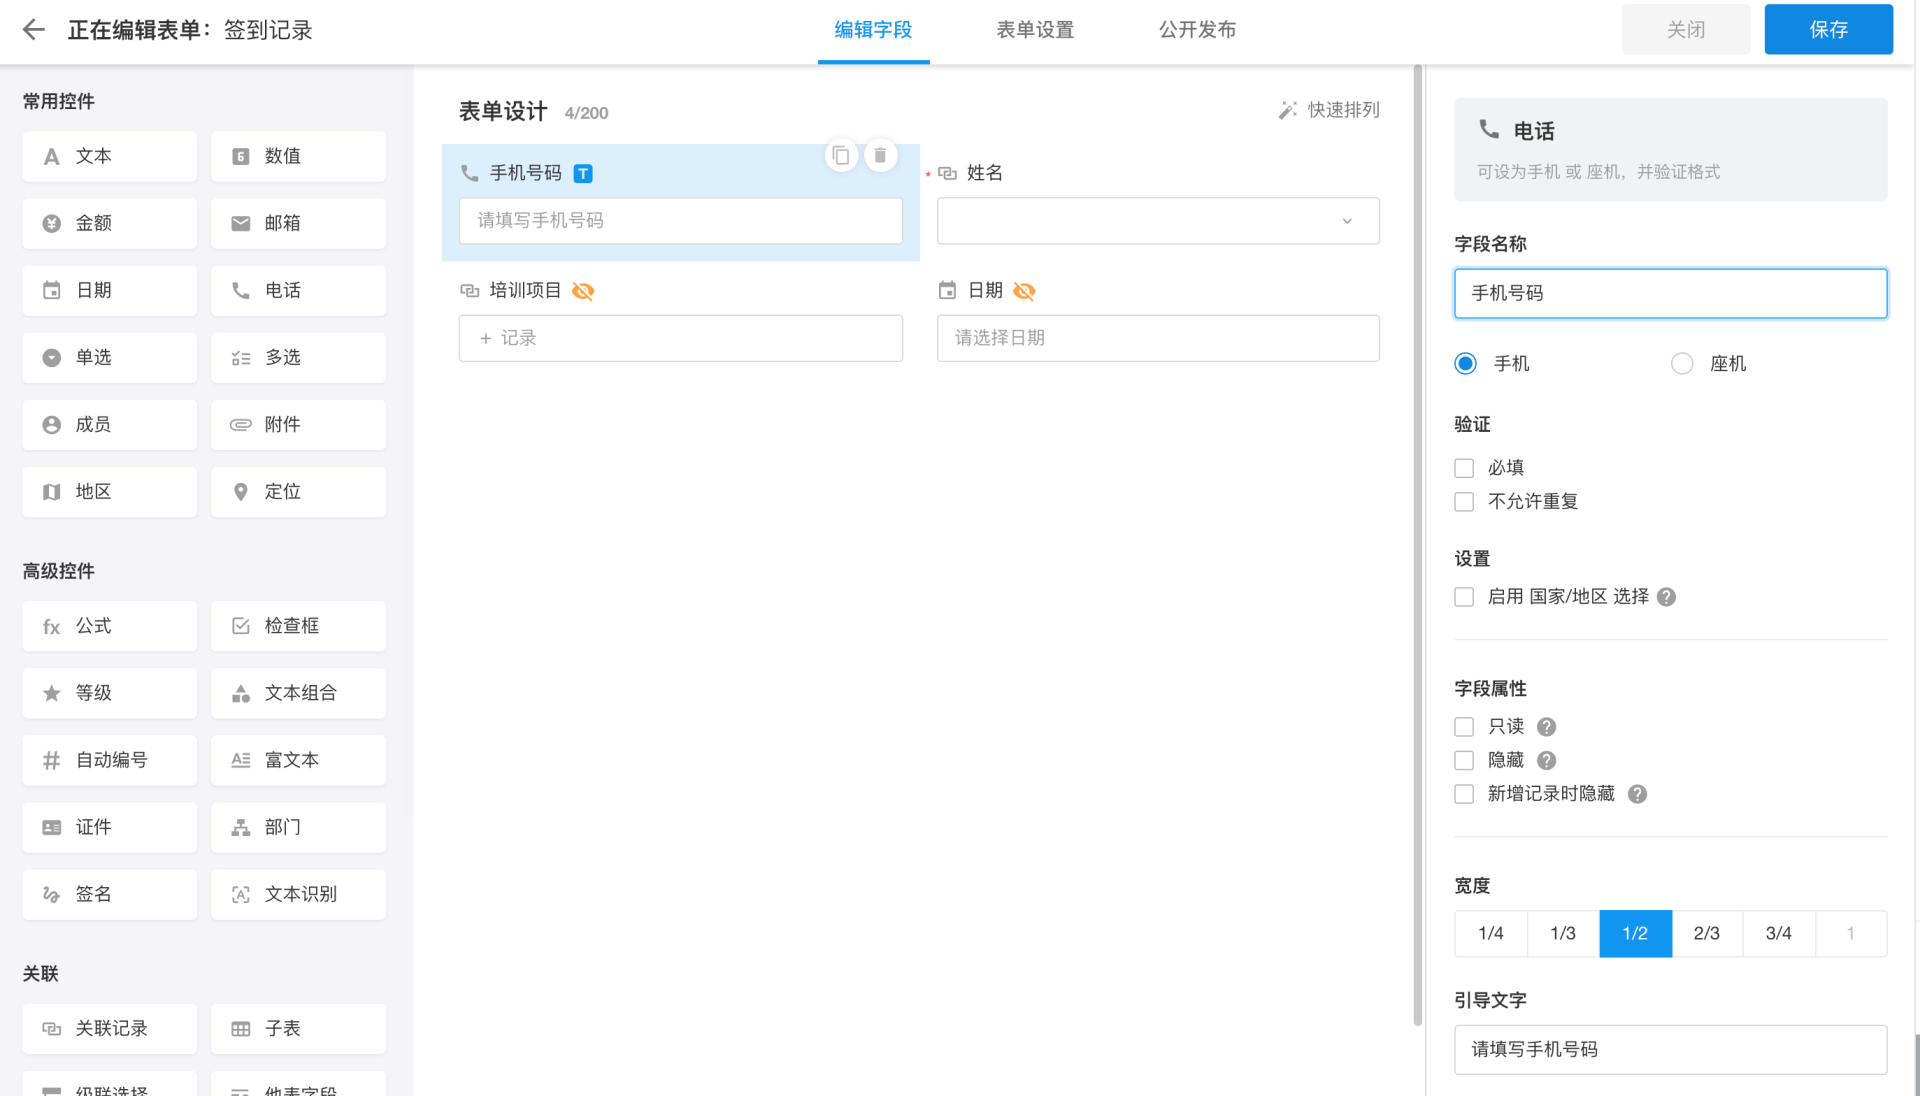Delete the 手机号码 field via trash icon
This screenshot has height=1096, width=1920.
(880, 156)
